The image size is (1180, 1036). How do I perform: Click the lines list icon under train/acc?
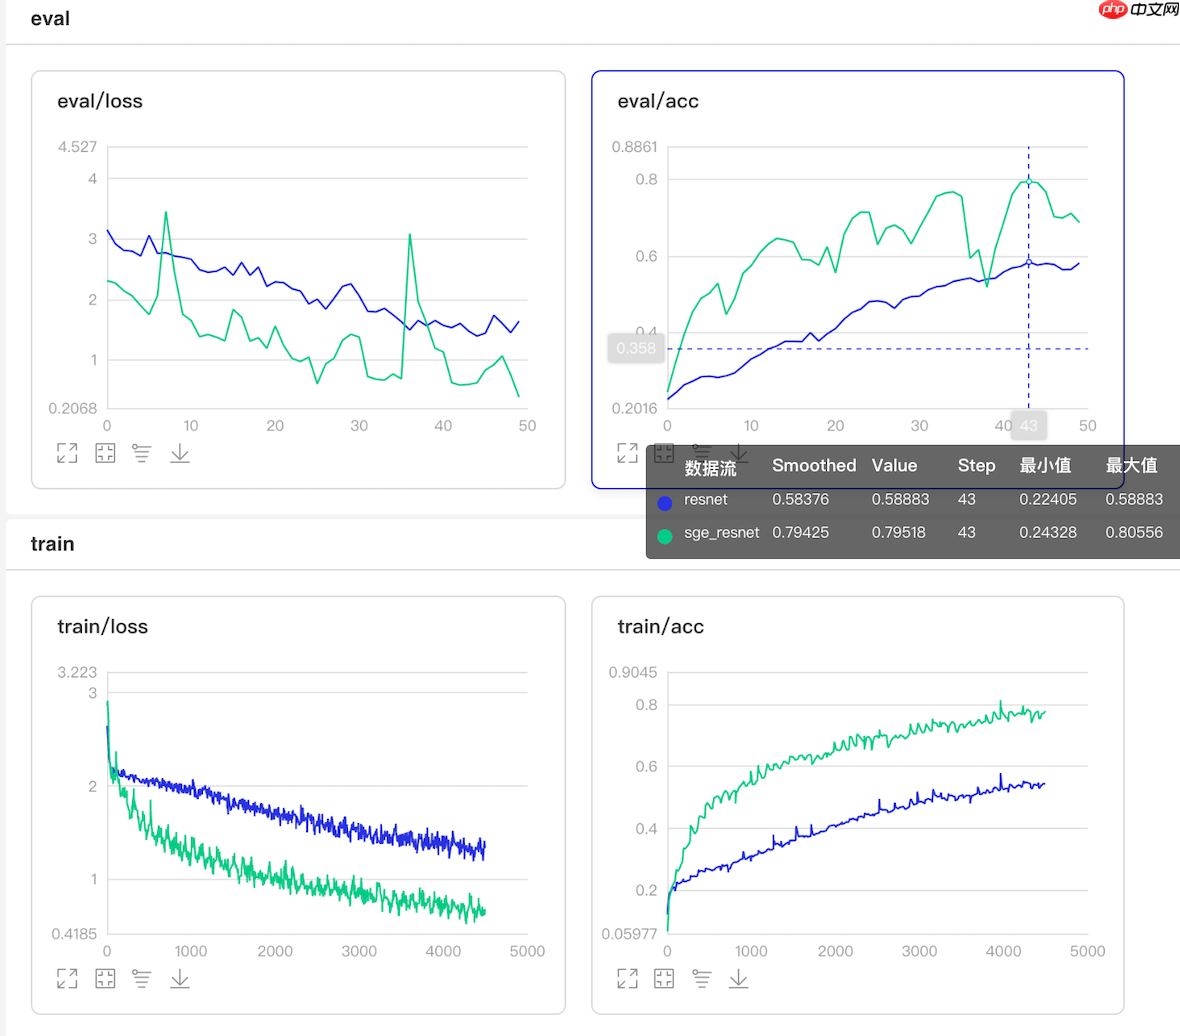click(x=702, y=978)
